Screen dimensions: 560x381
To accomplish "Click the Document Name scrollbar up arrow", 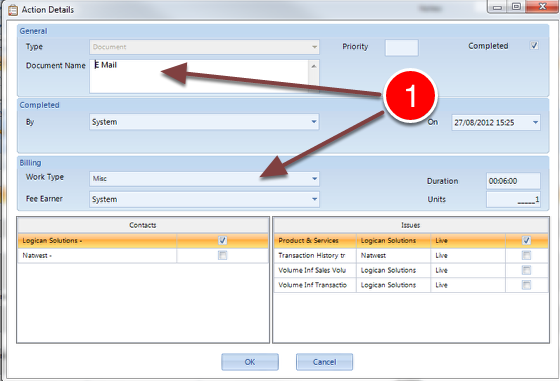I will click(x=314, y=66).
